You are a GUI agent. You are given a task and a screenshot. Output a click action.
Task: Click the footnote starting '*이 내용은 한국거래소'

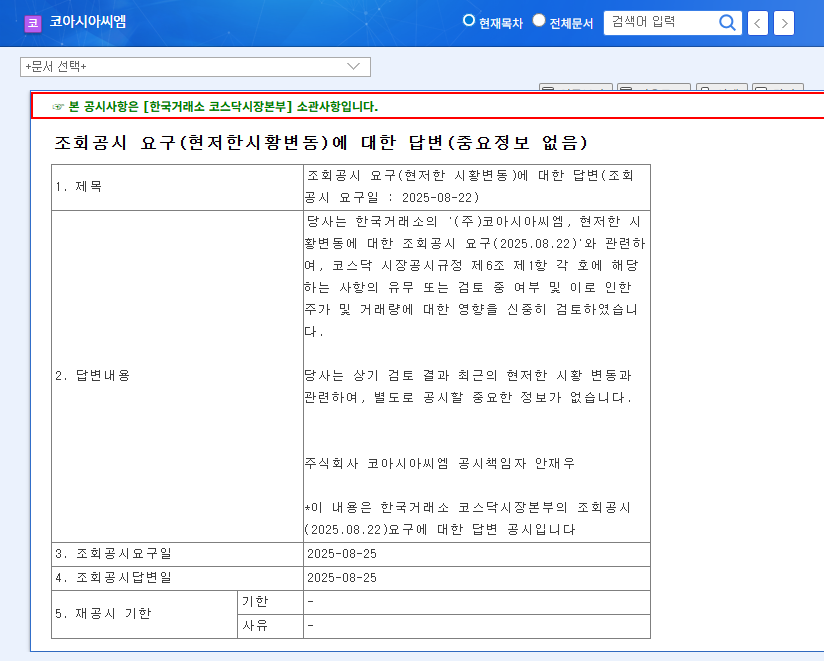467,518
